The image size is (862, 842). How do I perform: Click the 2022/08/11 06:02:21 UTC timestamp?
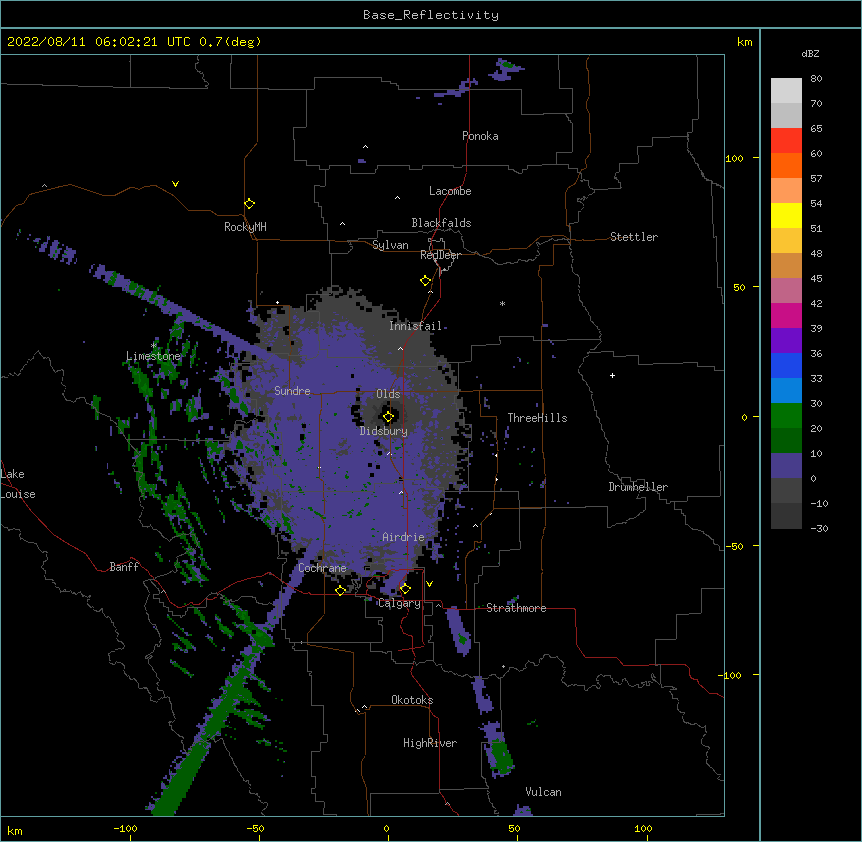(x=98, y=42)
